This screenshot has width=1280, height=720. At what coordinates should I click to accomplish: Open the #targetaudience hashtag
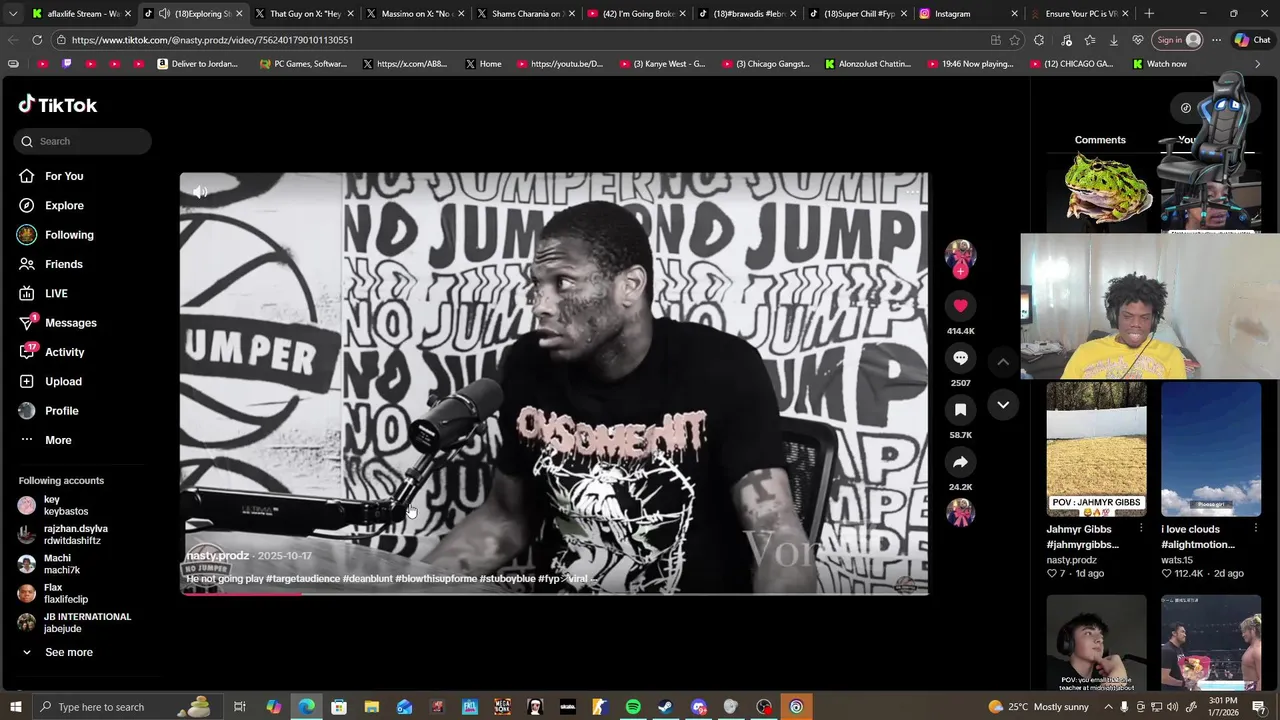pyautogui.click(x=303, y=579)
